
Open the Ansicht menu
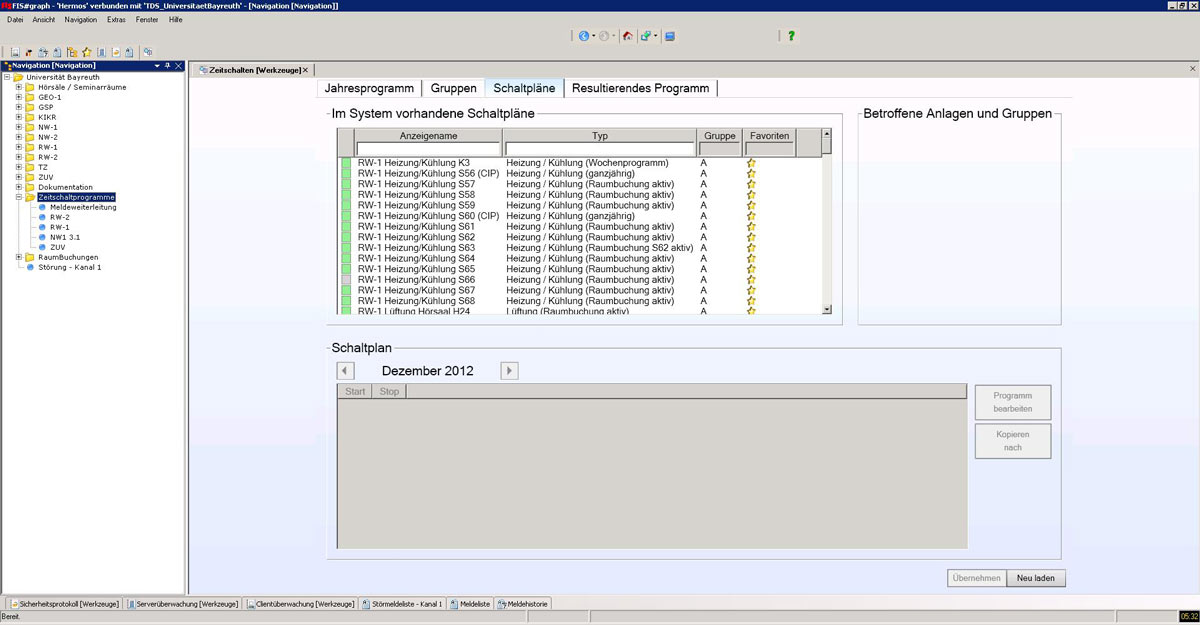[x=44, y=20]
